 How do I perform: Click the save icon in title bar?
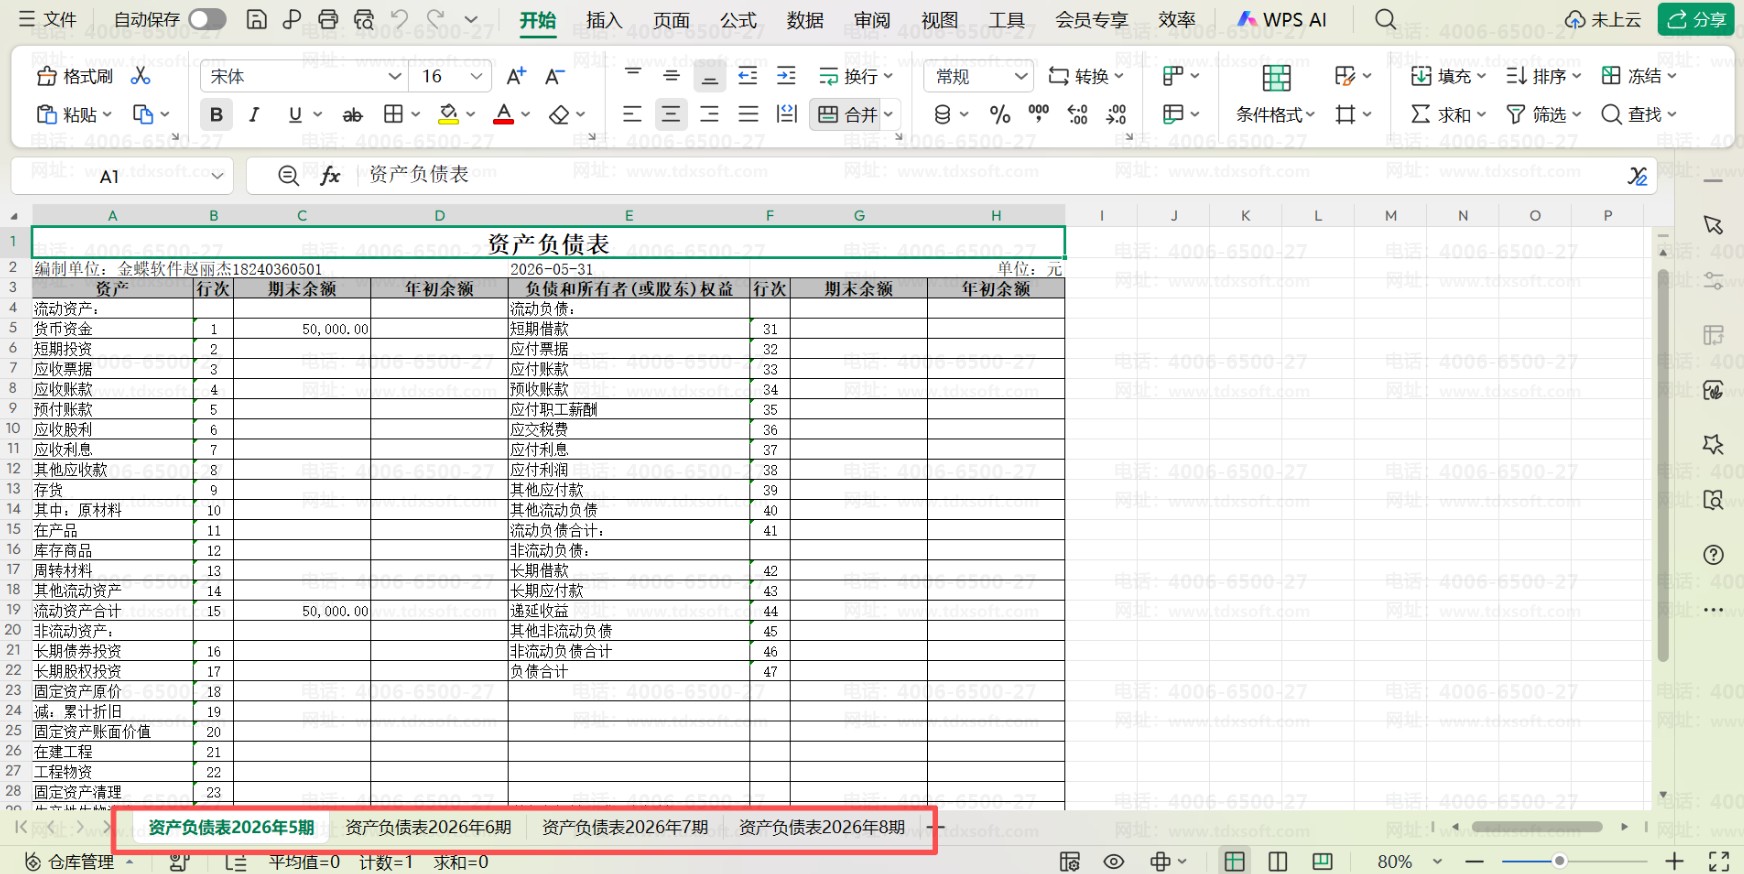257,19
